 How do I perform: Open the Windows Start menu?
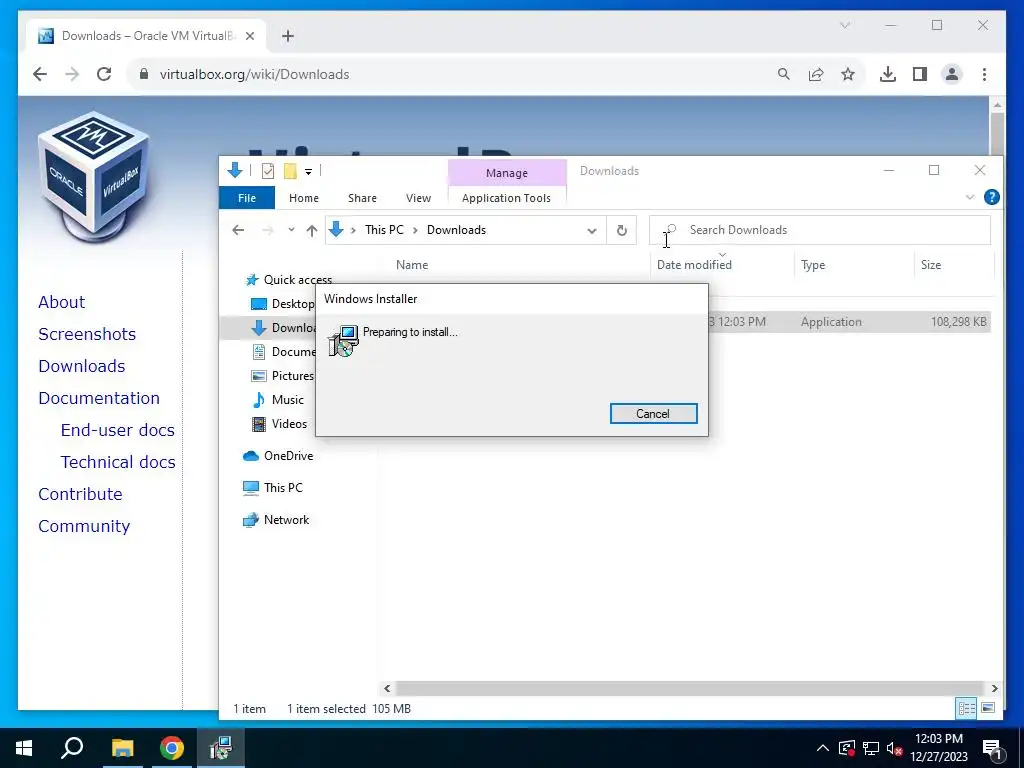[24, 748]
